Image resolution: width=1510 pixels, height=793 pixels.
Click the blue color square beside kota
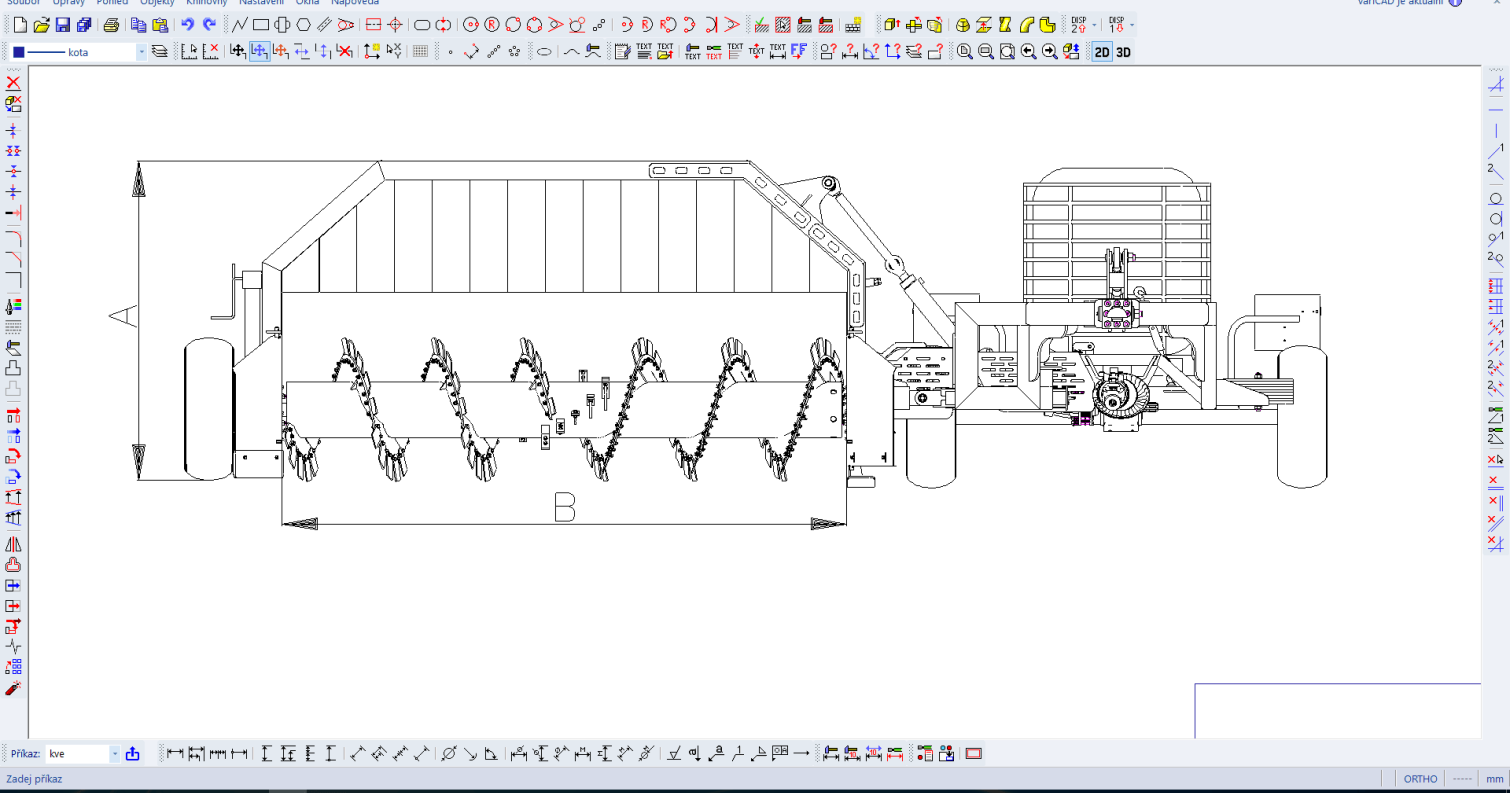point(18,52)
